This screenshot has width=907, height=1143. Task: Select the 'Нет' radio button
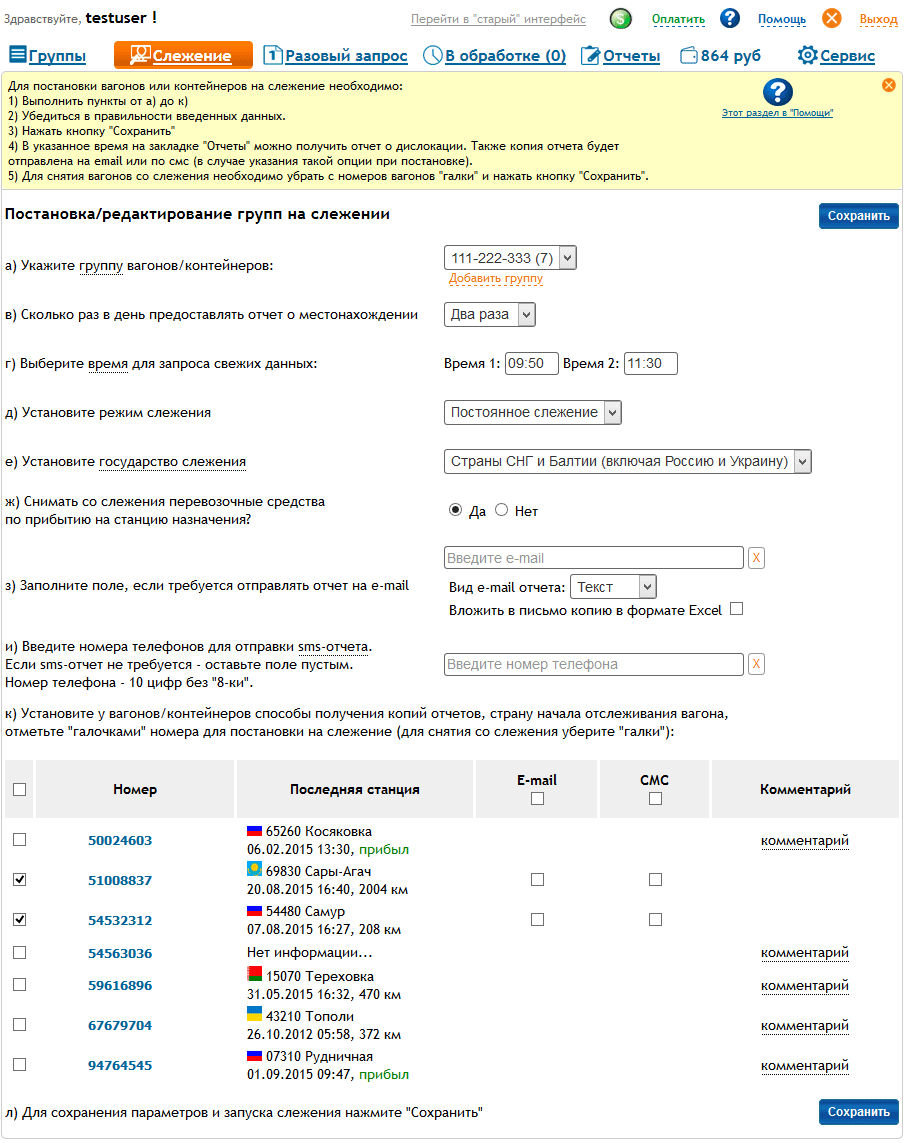(502, 510)
